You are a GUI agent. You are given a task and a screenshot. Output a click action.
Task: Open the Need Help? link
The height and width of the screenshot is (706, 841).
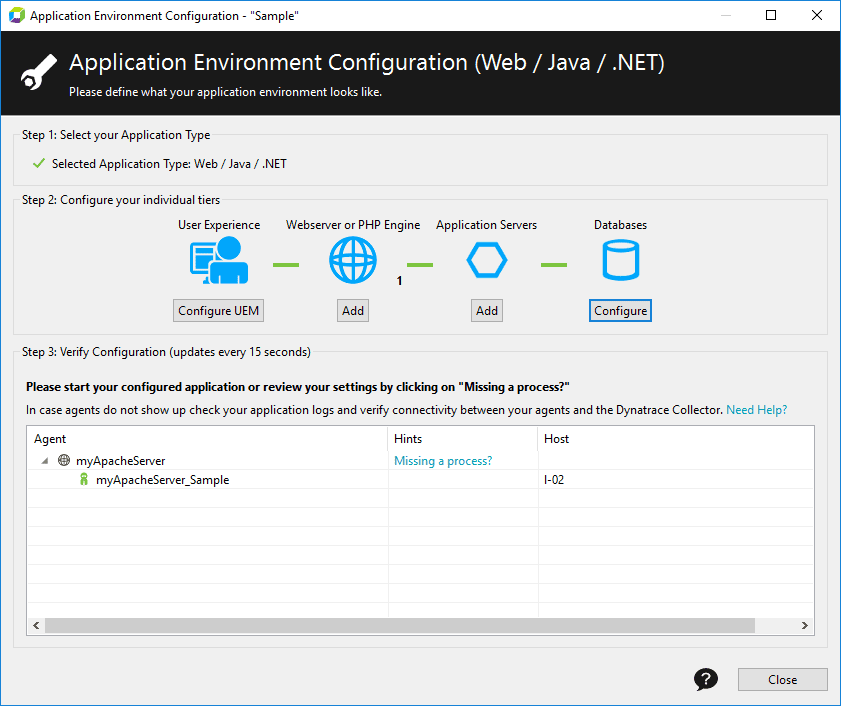[756, 410]
